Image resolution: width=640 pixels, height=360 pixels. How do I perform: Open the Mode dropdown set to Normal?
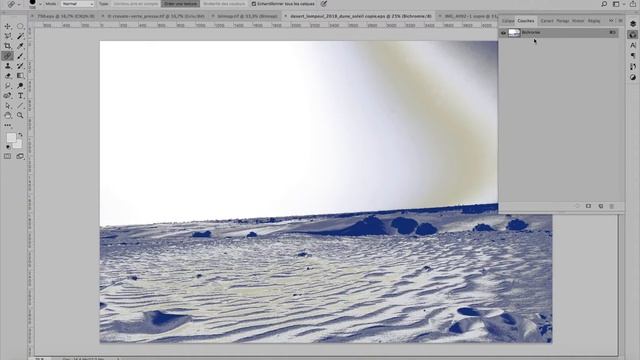(x=78, y=4)
